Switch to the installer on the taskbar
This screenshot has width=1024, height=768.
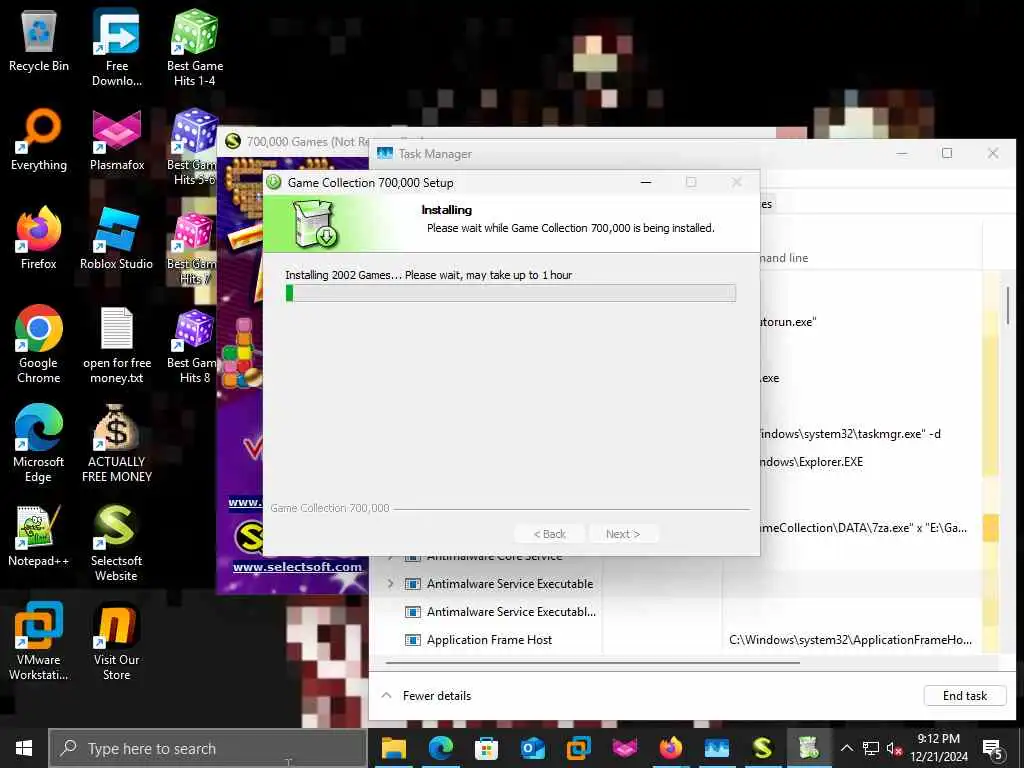pos(808,748)
